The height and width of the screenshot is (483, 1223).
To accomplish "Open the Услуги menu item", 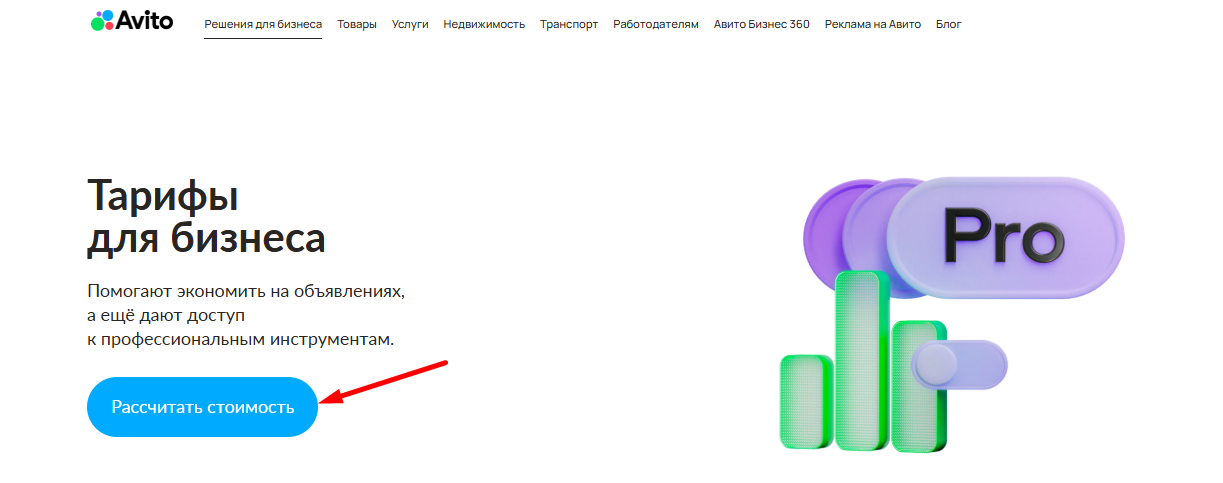I will pyautogui.click(x=410, y=24).
